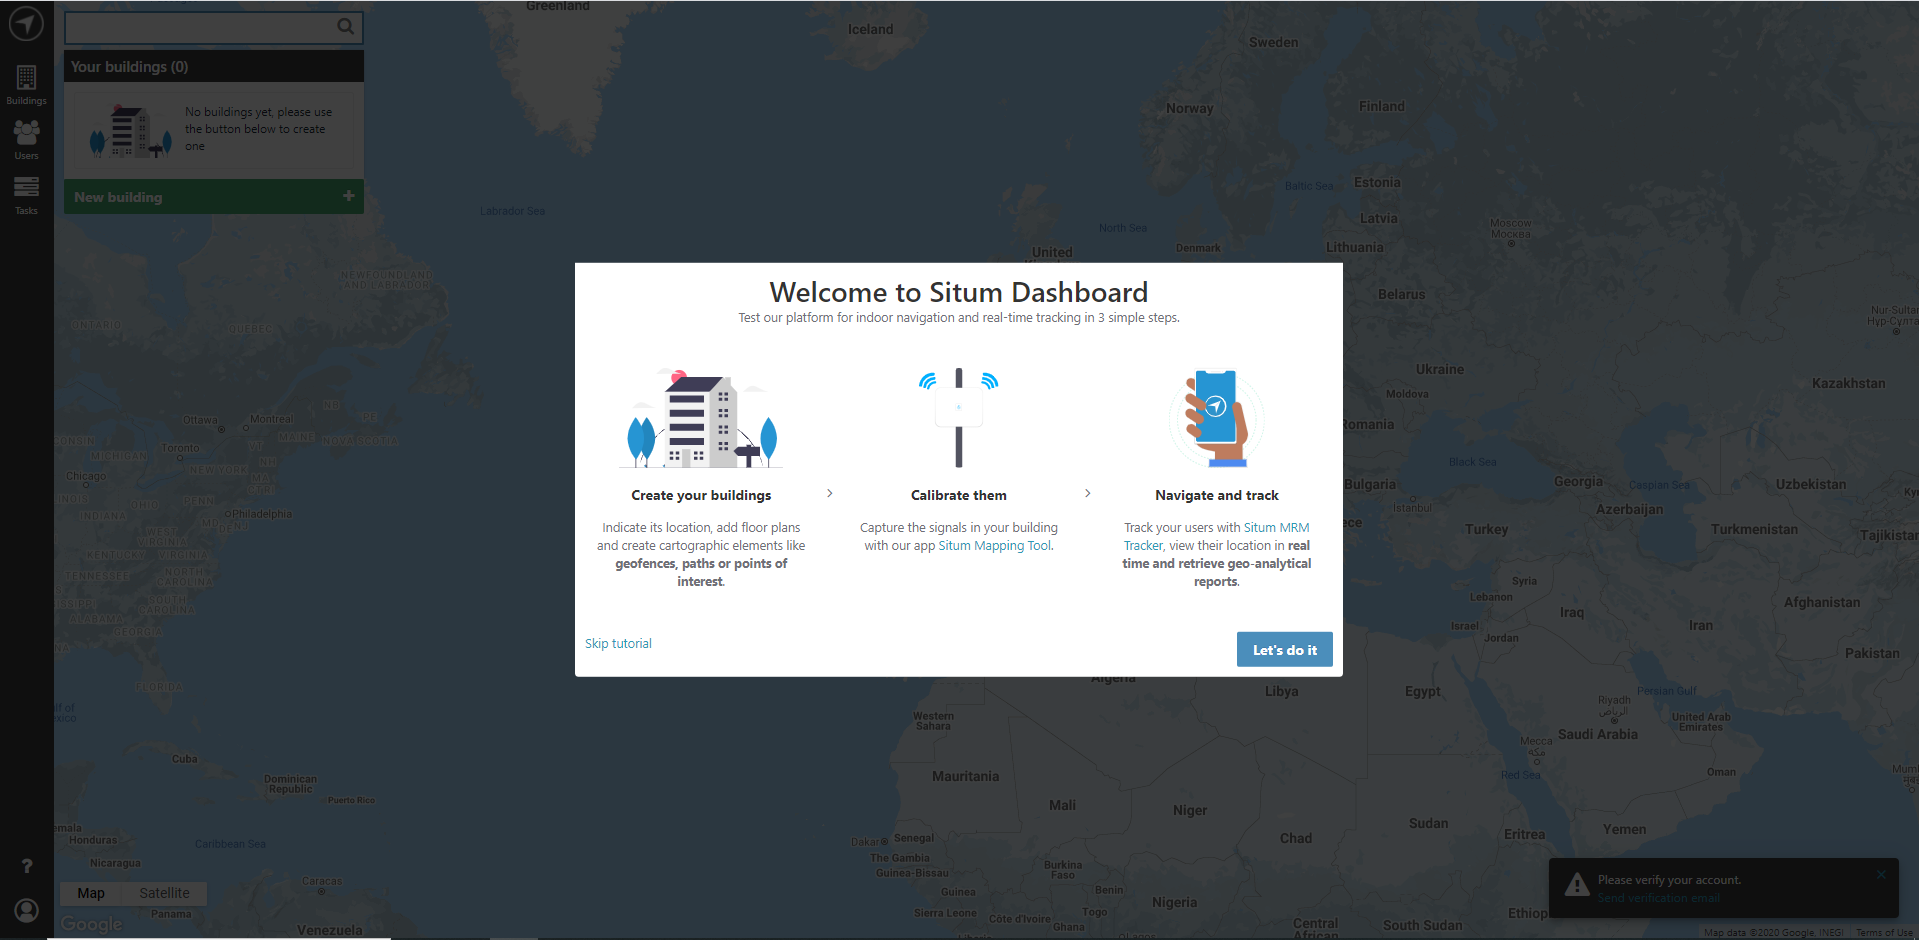Click the Situm logo icon
The width and height of the screenshot is (1919, 940).
[26, 23]
